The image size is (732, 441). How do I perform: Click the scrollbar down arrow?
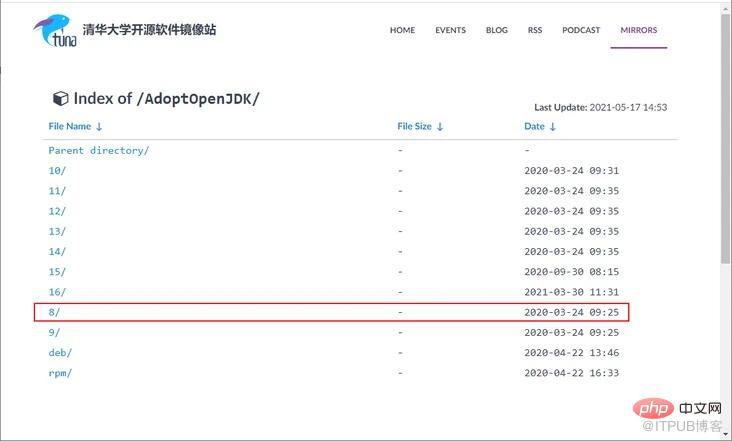725,435
